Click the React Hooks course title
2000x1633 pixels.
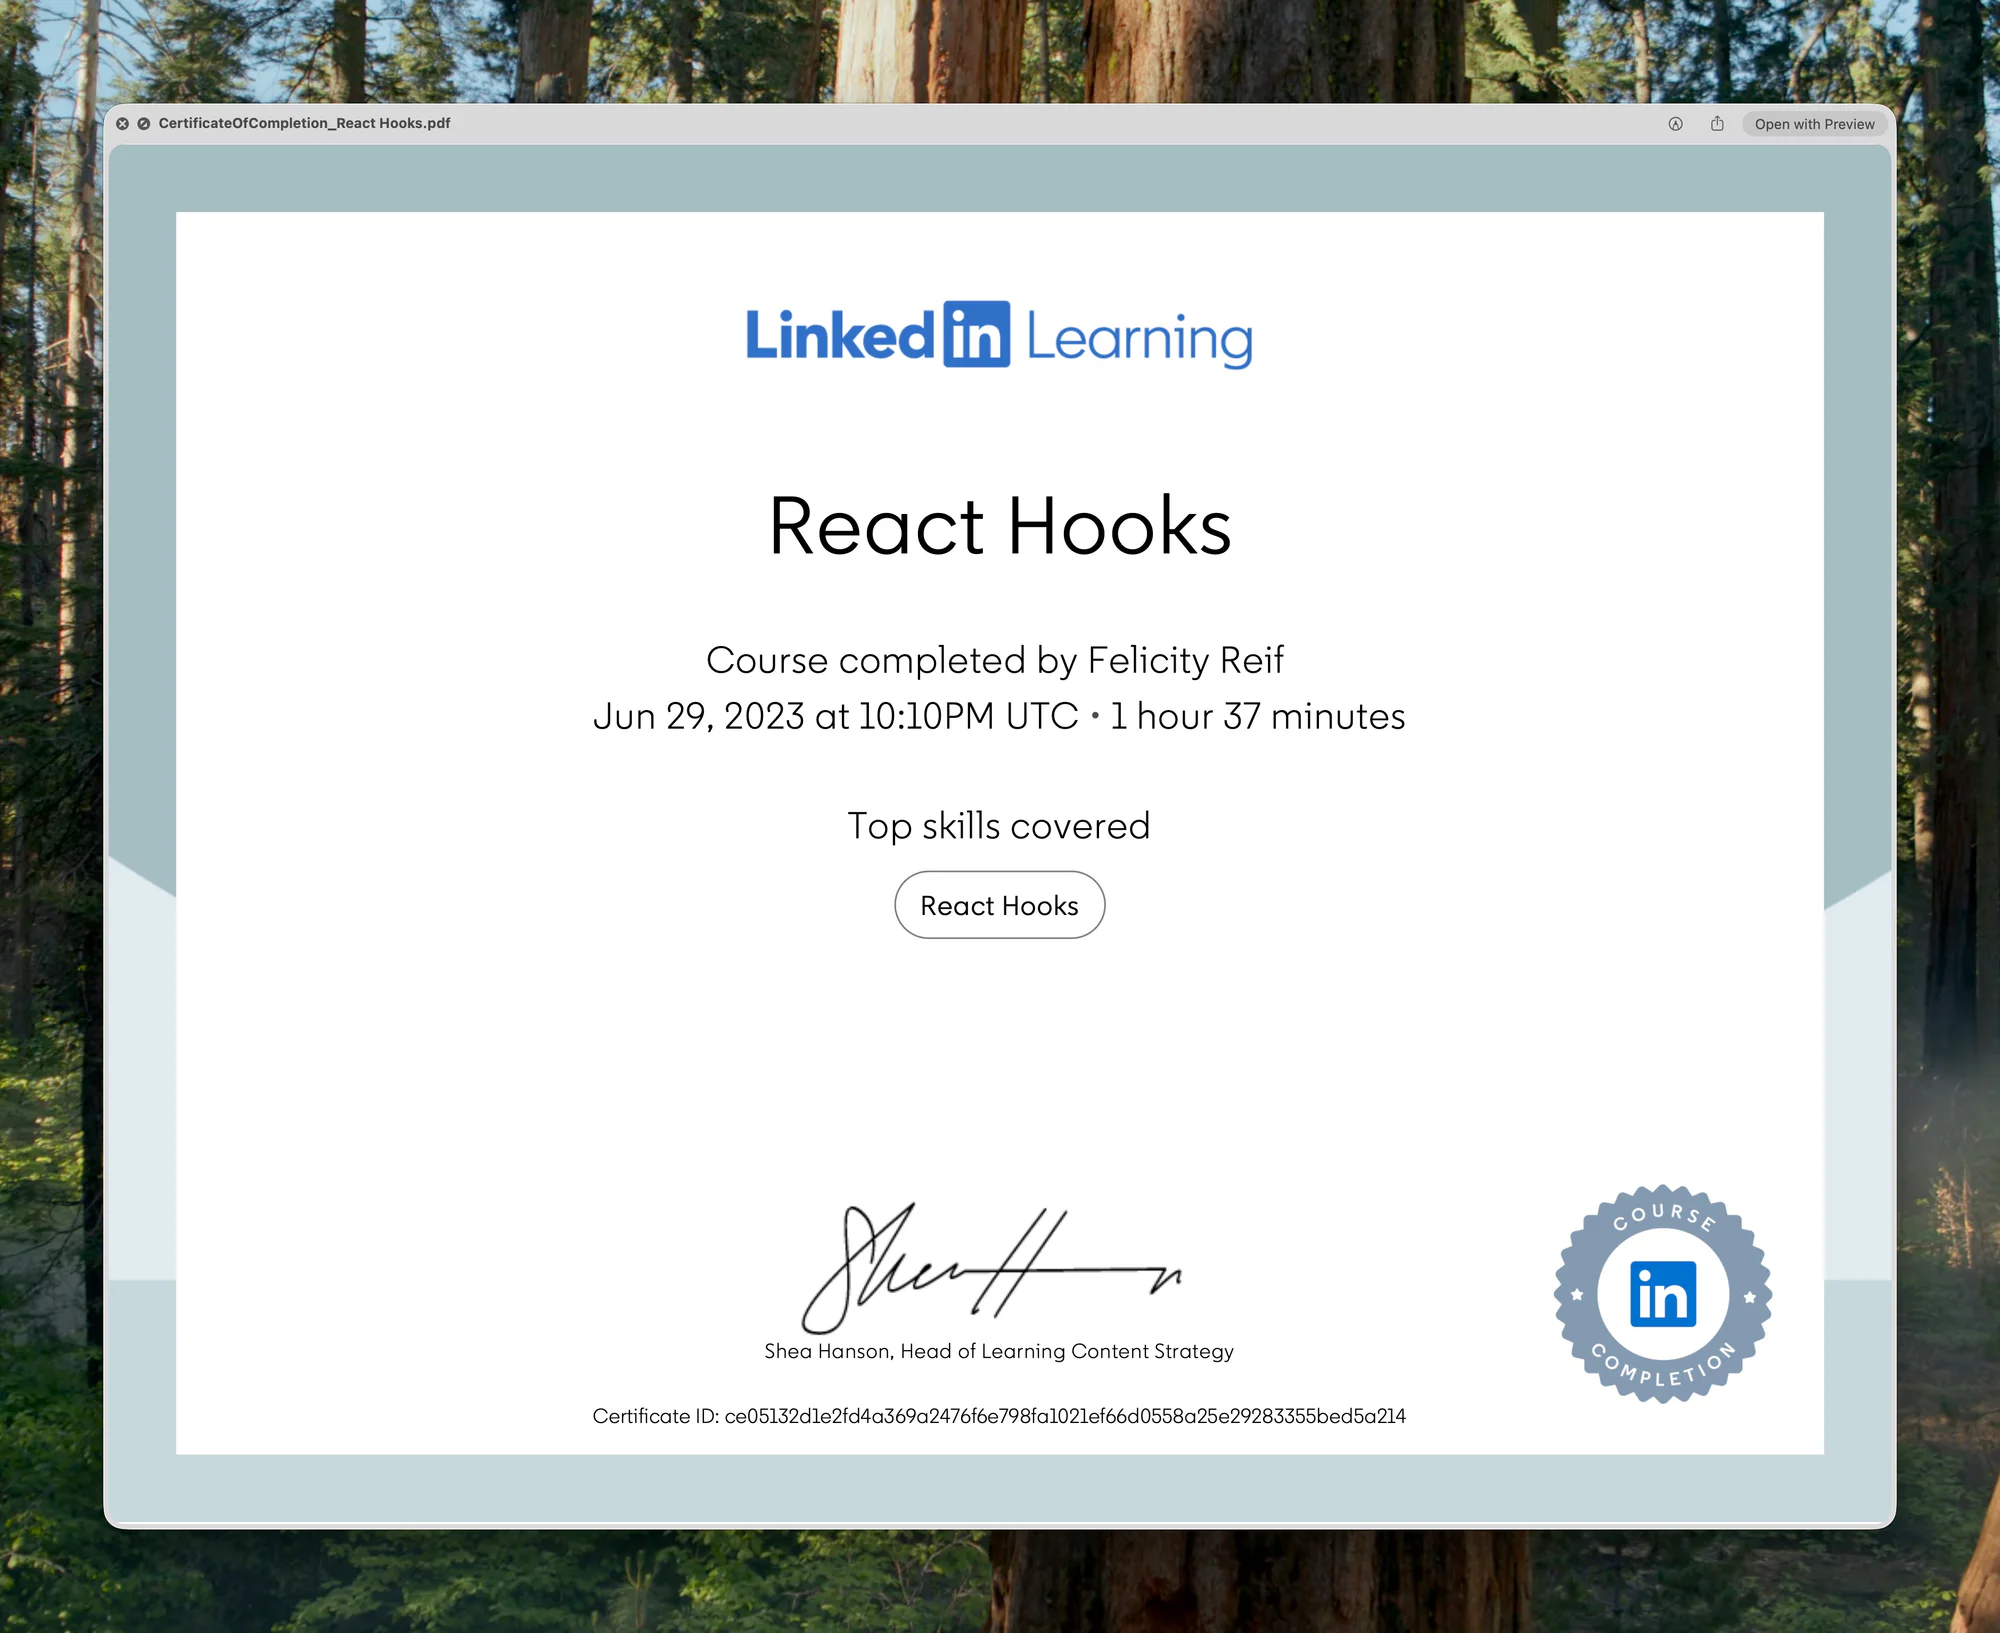point(1000,526)
